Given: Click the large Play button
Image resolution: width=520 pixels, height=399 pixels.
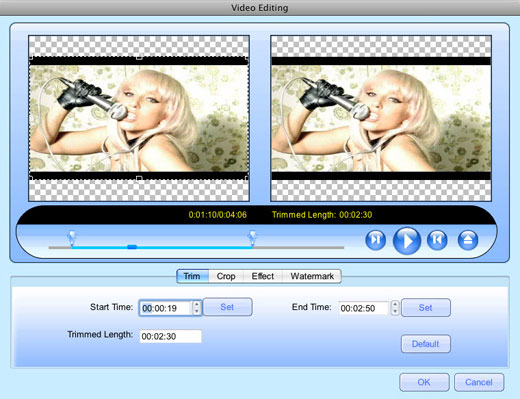Looking at the screenshot, I should [407, 240].
